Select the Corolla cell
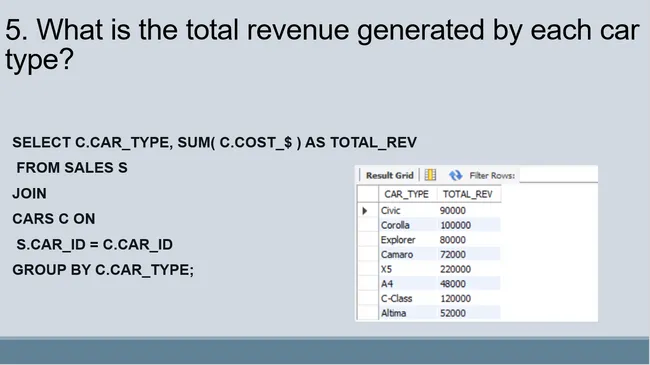650x365 pixels. [407, 225]
